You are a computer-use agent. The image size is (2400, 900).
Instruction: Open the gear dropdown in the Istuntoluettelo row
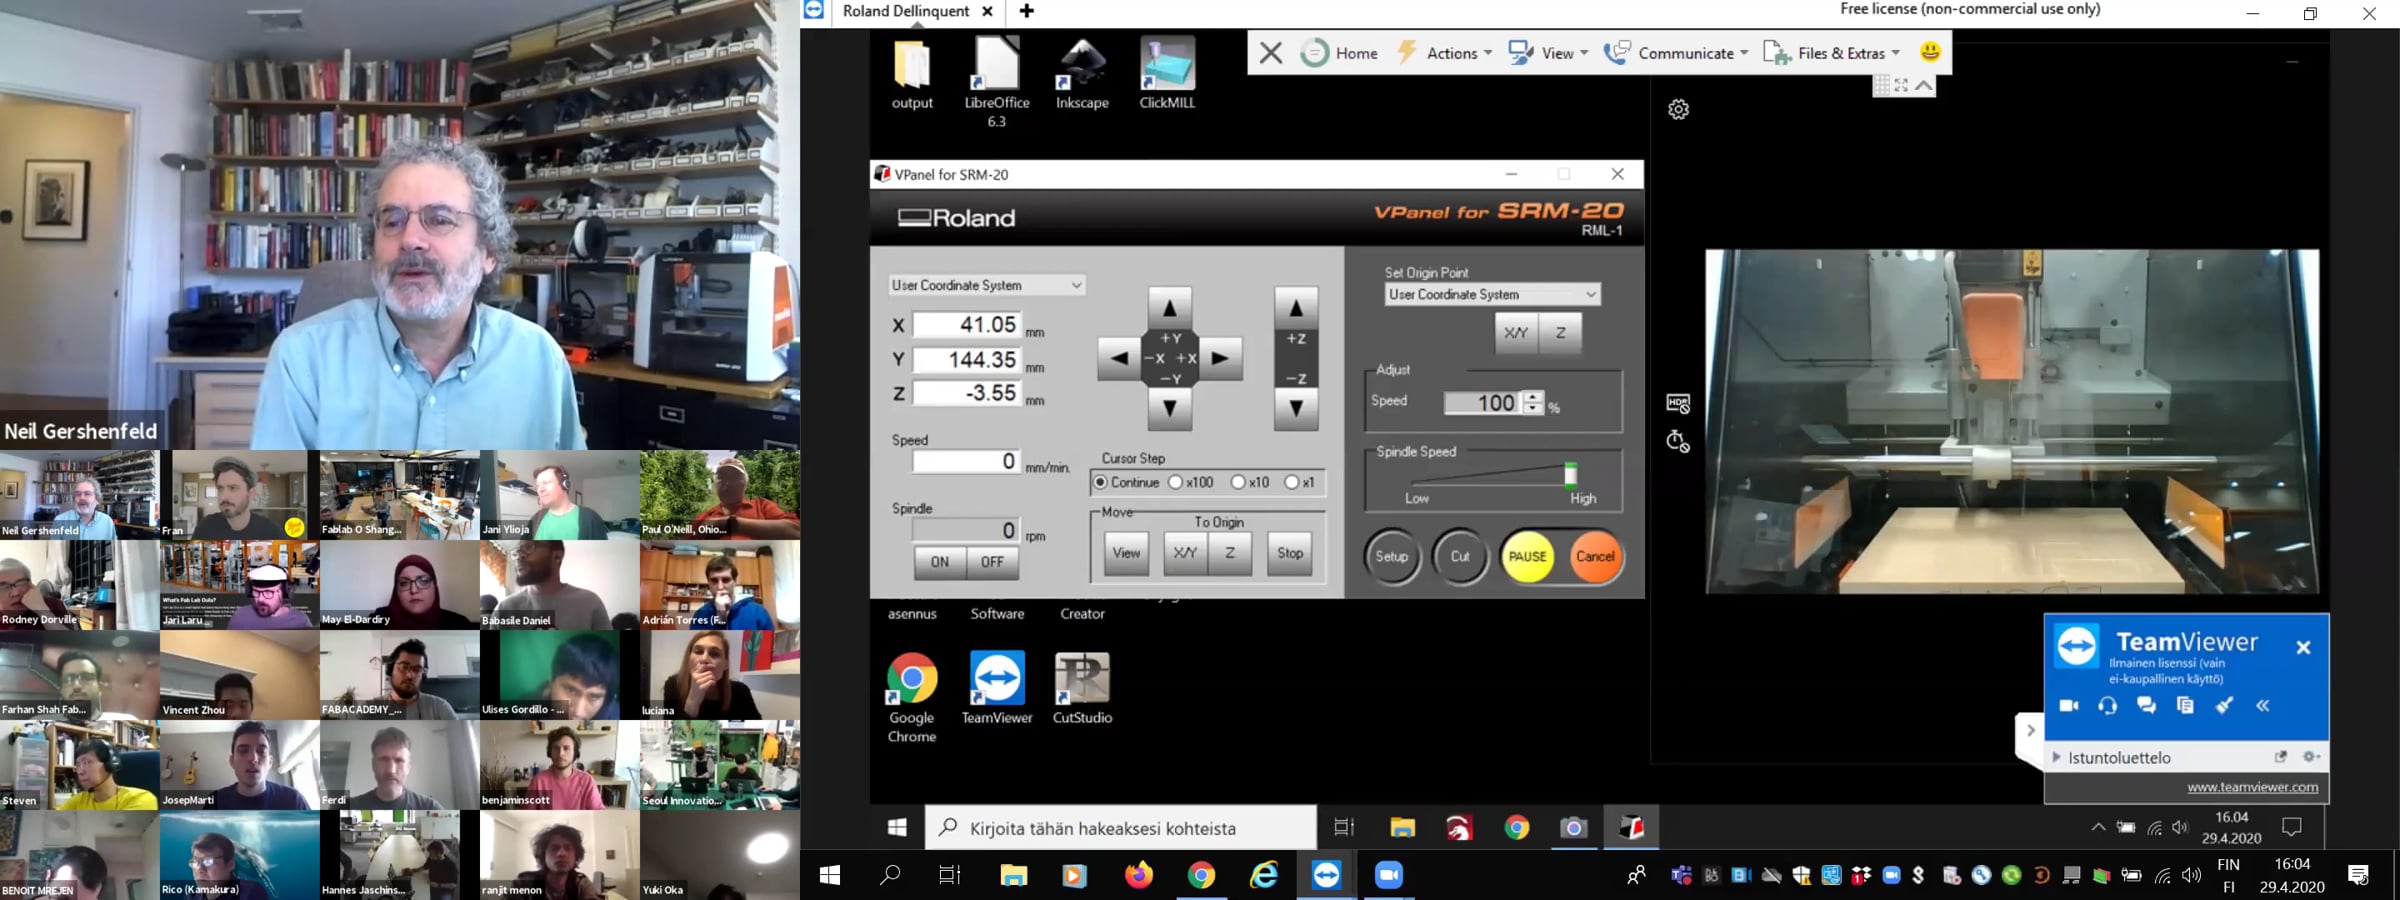pos(2311,757)
